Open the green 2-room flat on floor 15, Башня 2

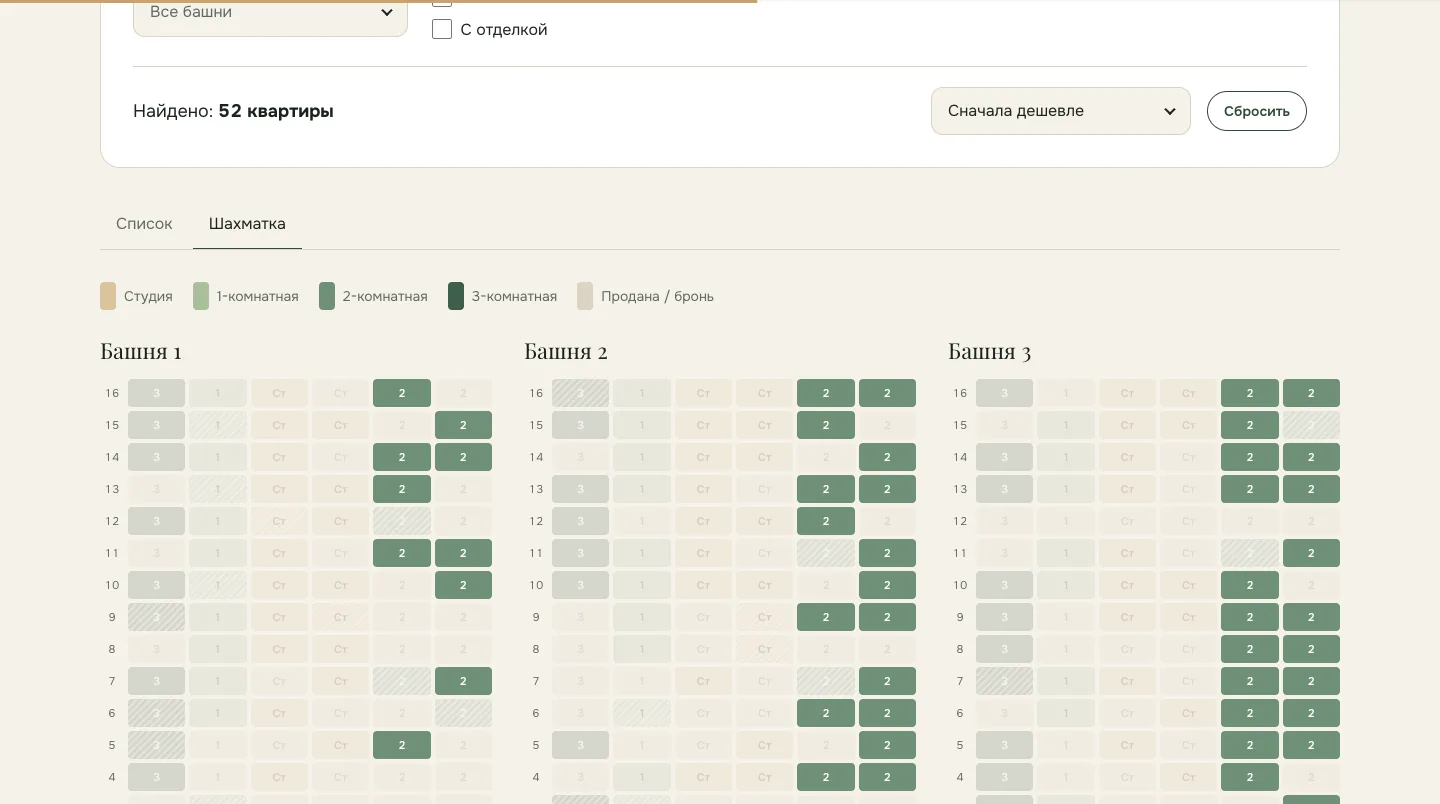pos(826,425)
